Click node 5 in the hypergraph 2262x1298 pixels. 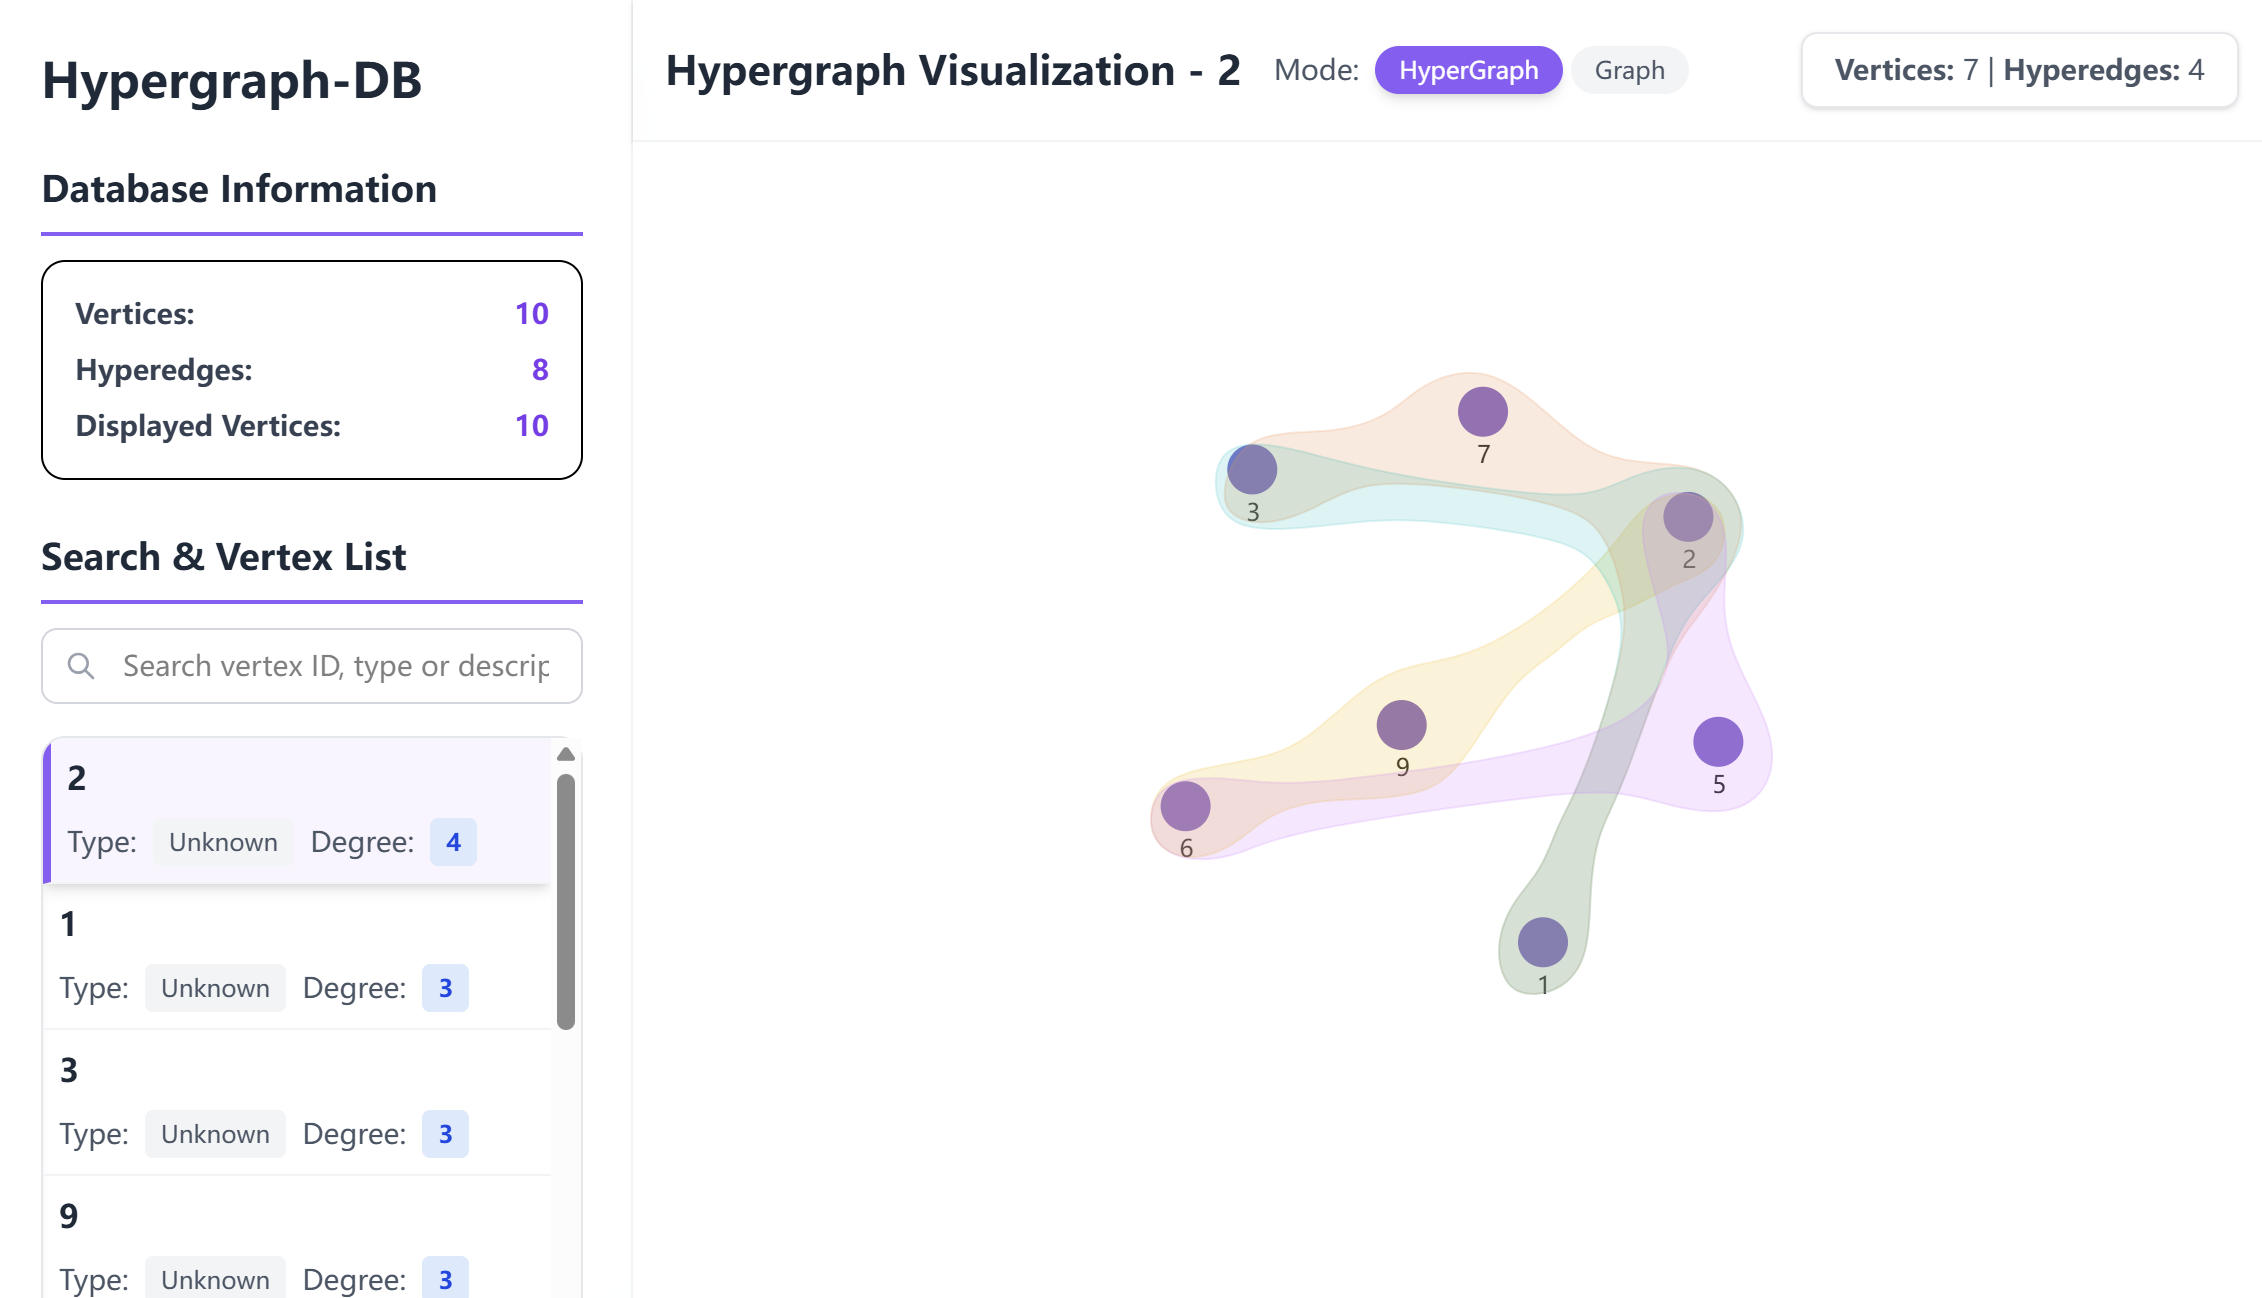tap(1718, 742)
